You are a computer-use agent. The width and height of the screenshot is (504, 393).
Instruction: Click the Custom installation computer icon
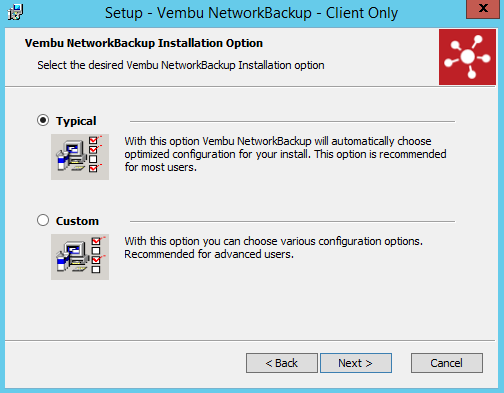(80, 257)
